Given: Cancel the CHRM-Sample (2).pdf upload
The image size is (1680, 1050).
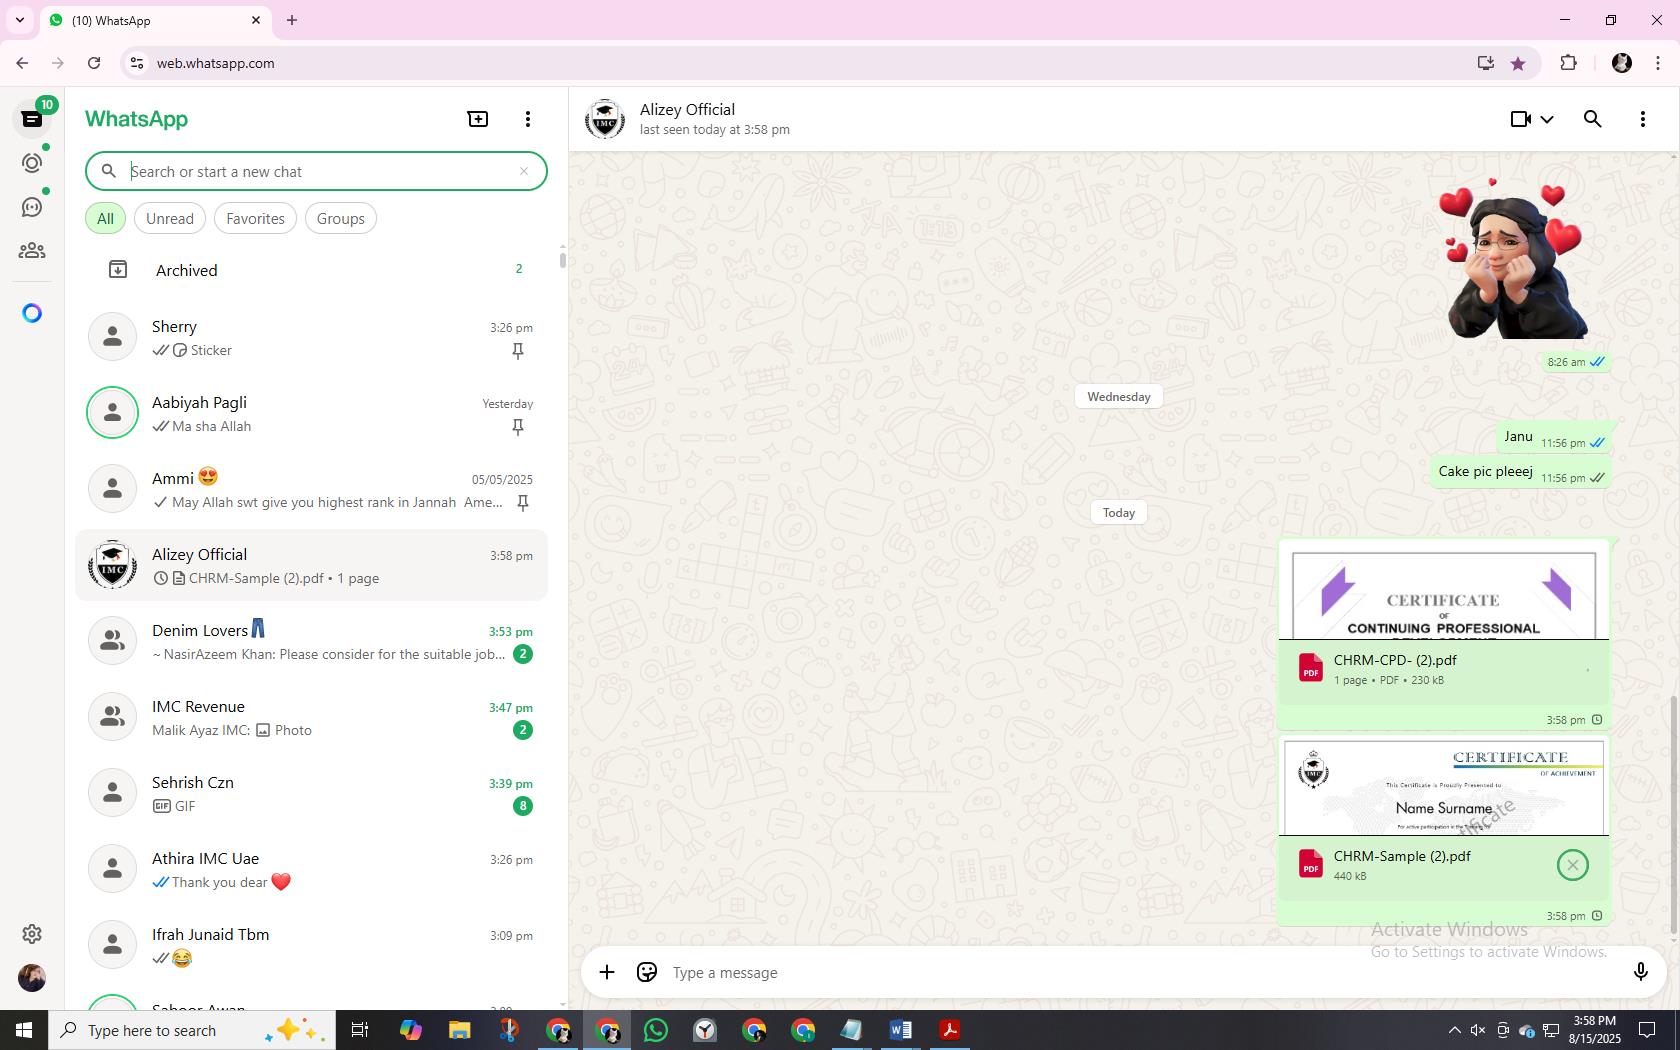Looking at the screenshot, I should (x=1573, y=865).
